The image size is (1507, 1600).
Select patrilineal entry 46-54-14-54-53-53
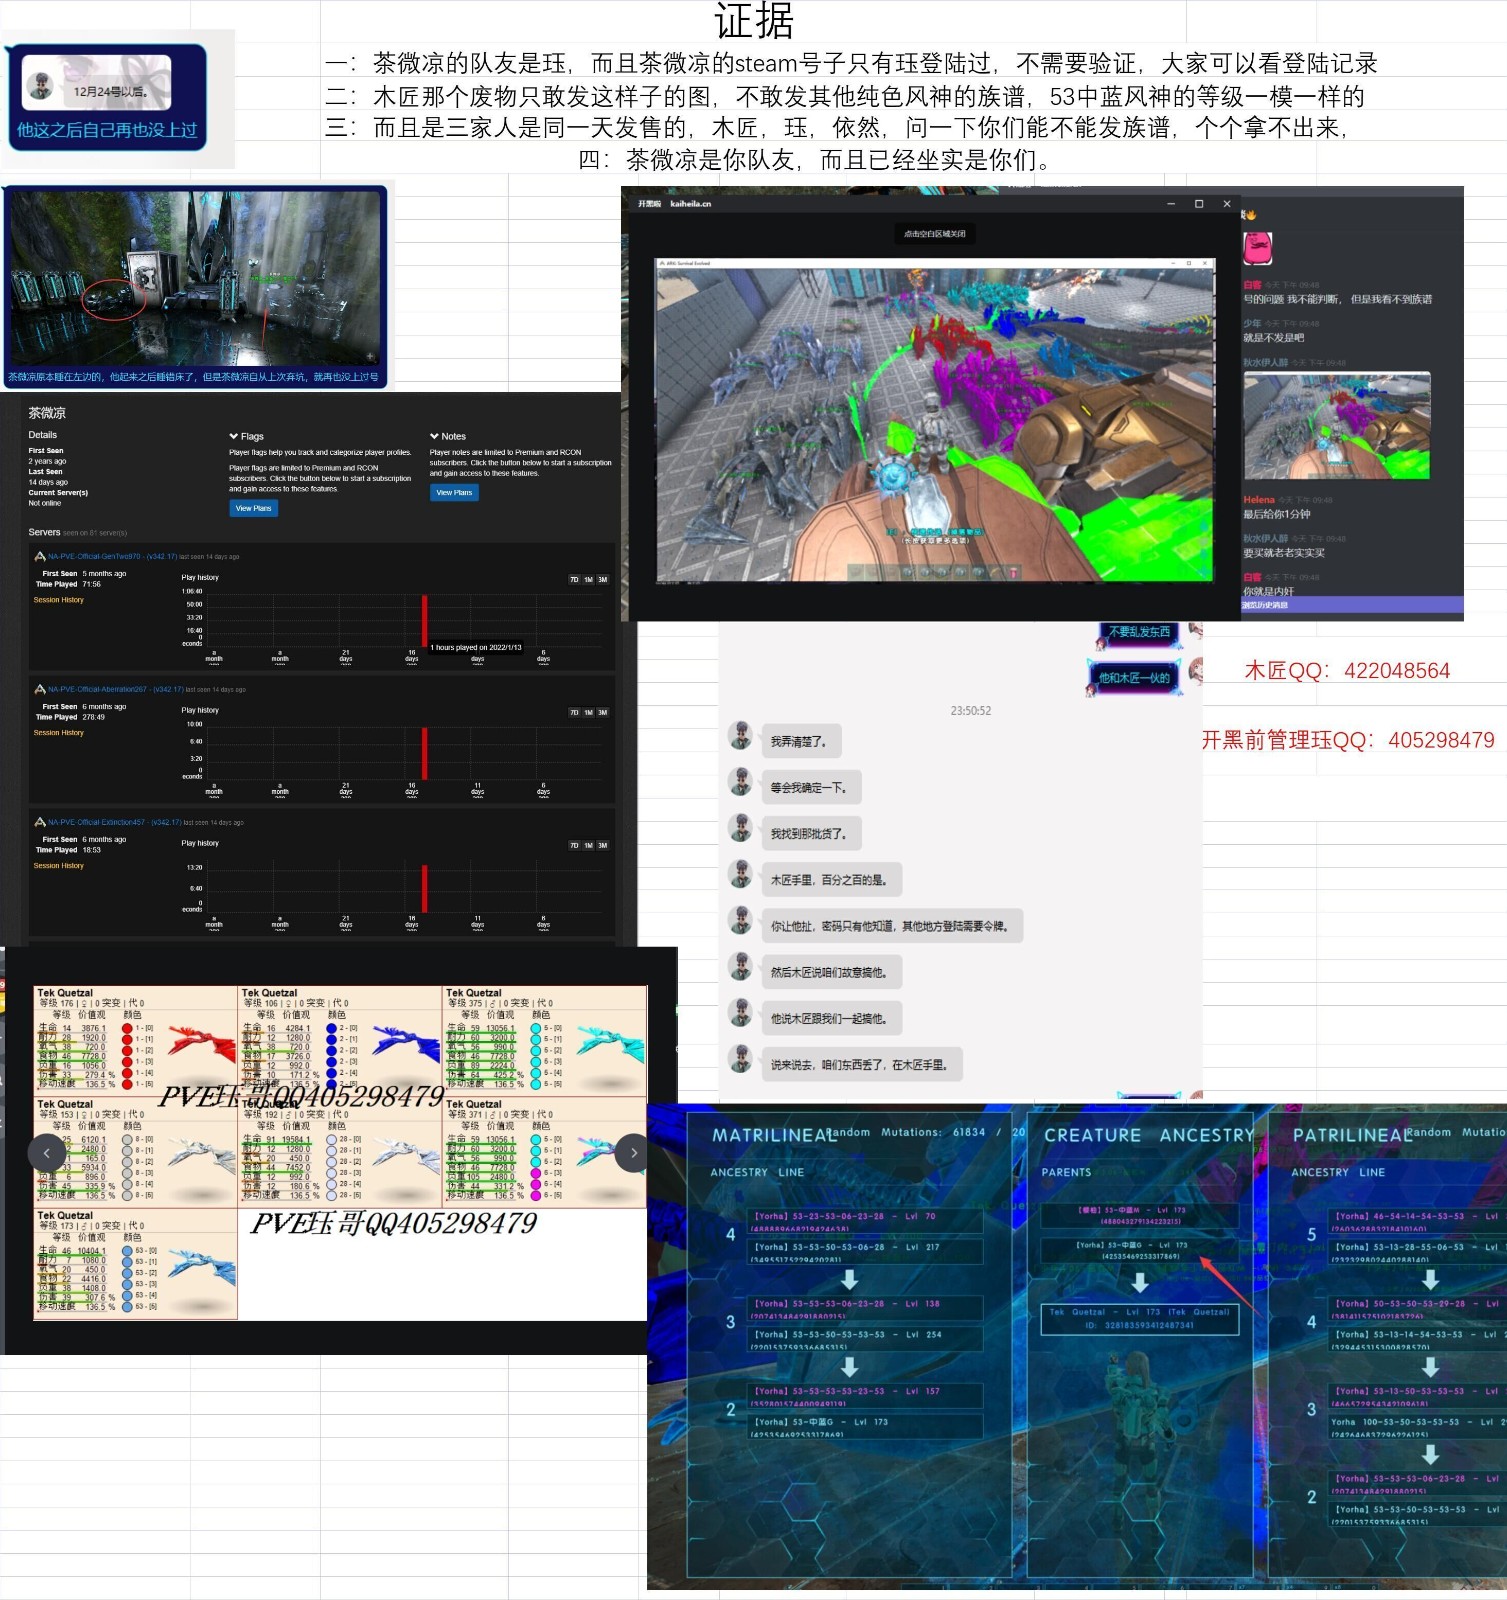point(1418,1221)
